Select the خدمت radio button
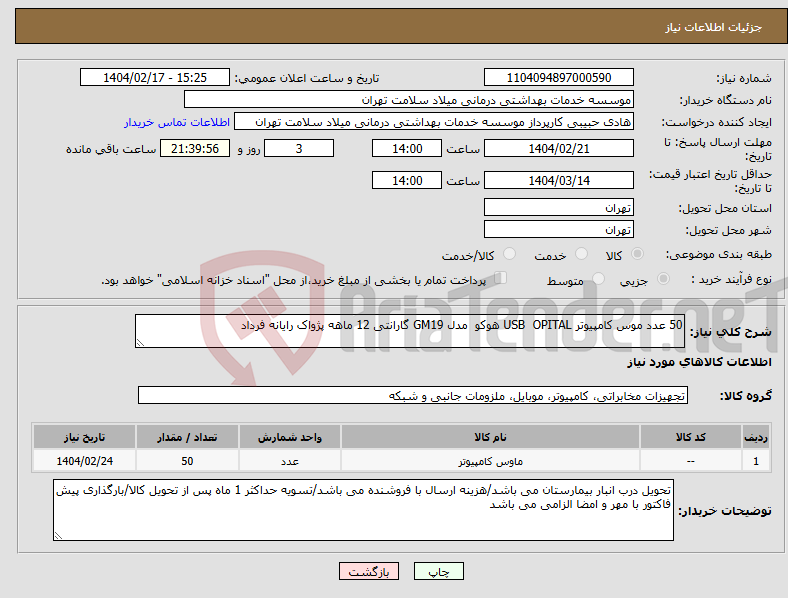The height and width of the screenshot is (598, 788). click(581, 254)
